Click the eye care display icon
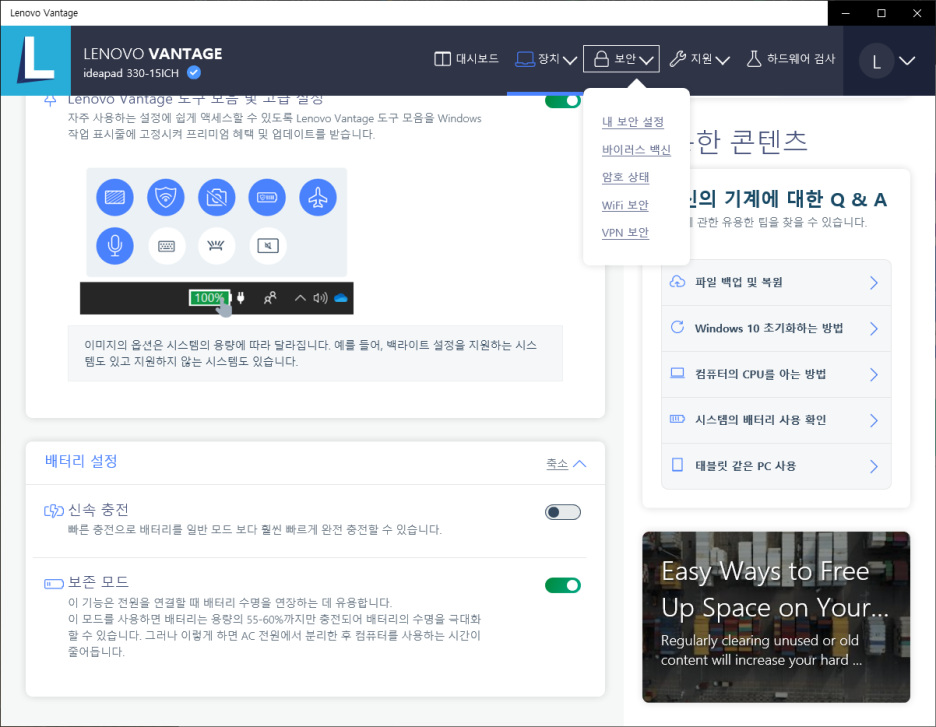 pos(115,198)
